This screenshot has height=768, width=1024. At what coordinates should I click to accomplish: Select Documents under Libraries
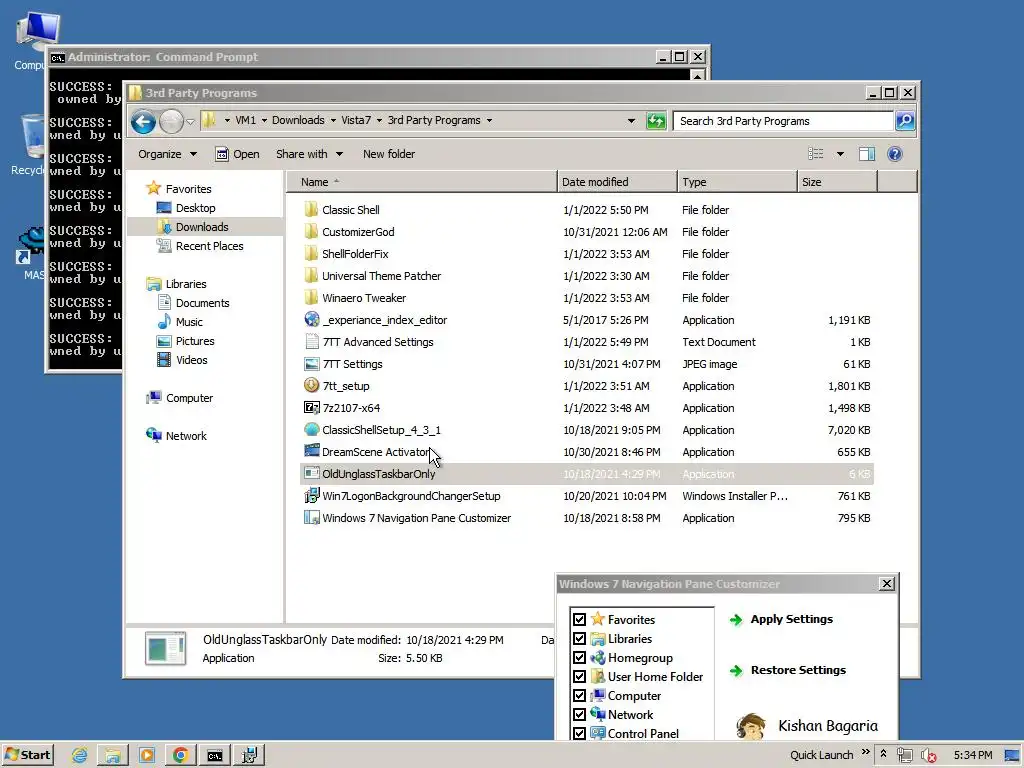[x=202, y=302]
